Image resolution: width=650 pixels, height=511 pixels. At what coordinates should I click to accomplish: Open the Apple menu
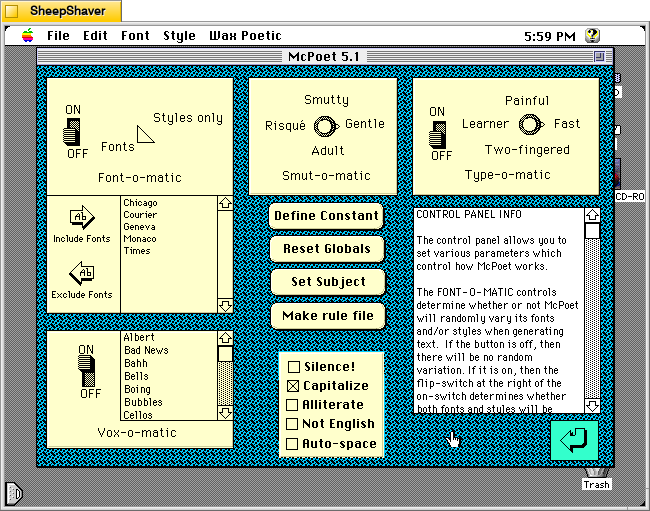click(27, 36)
